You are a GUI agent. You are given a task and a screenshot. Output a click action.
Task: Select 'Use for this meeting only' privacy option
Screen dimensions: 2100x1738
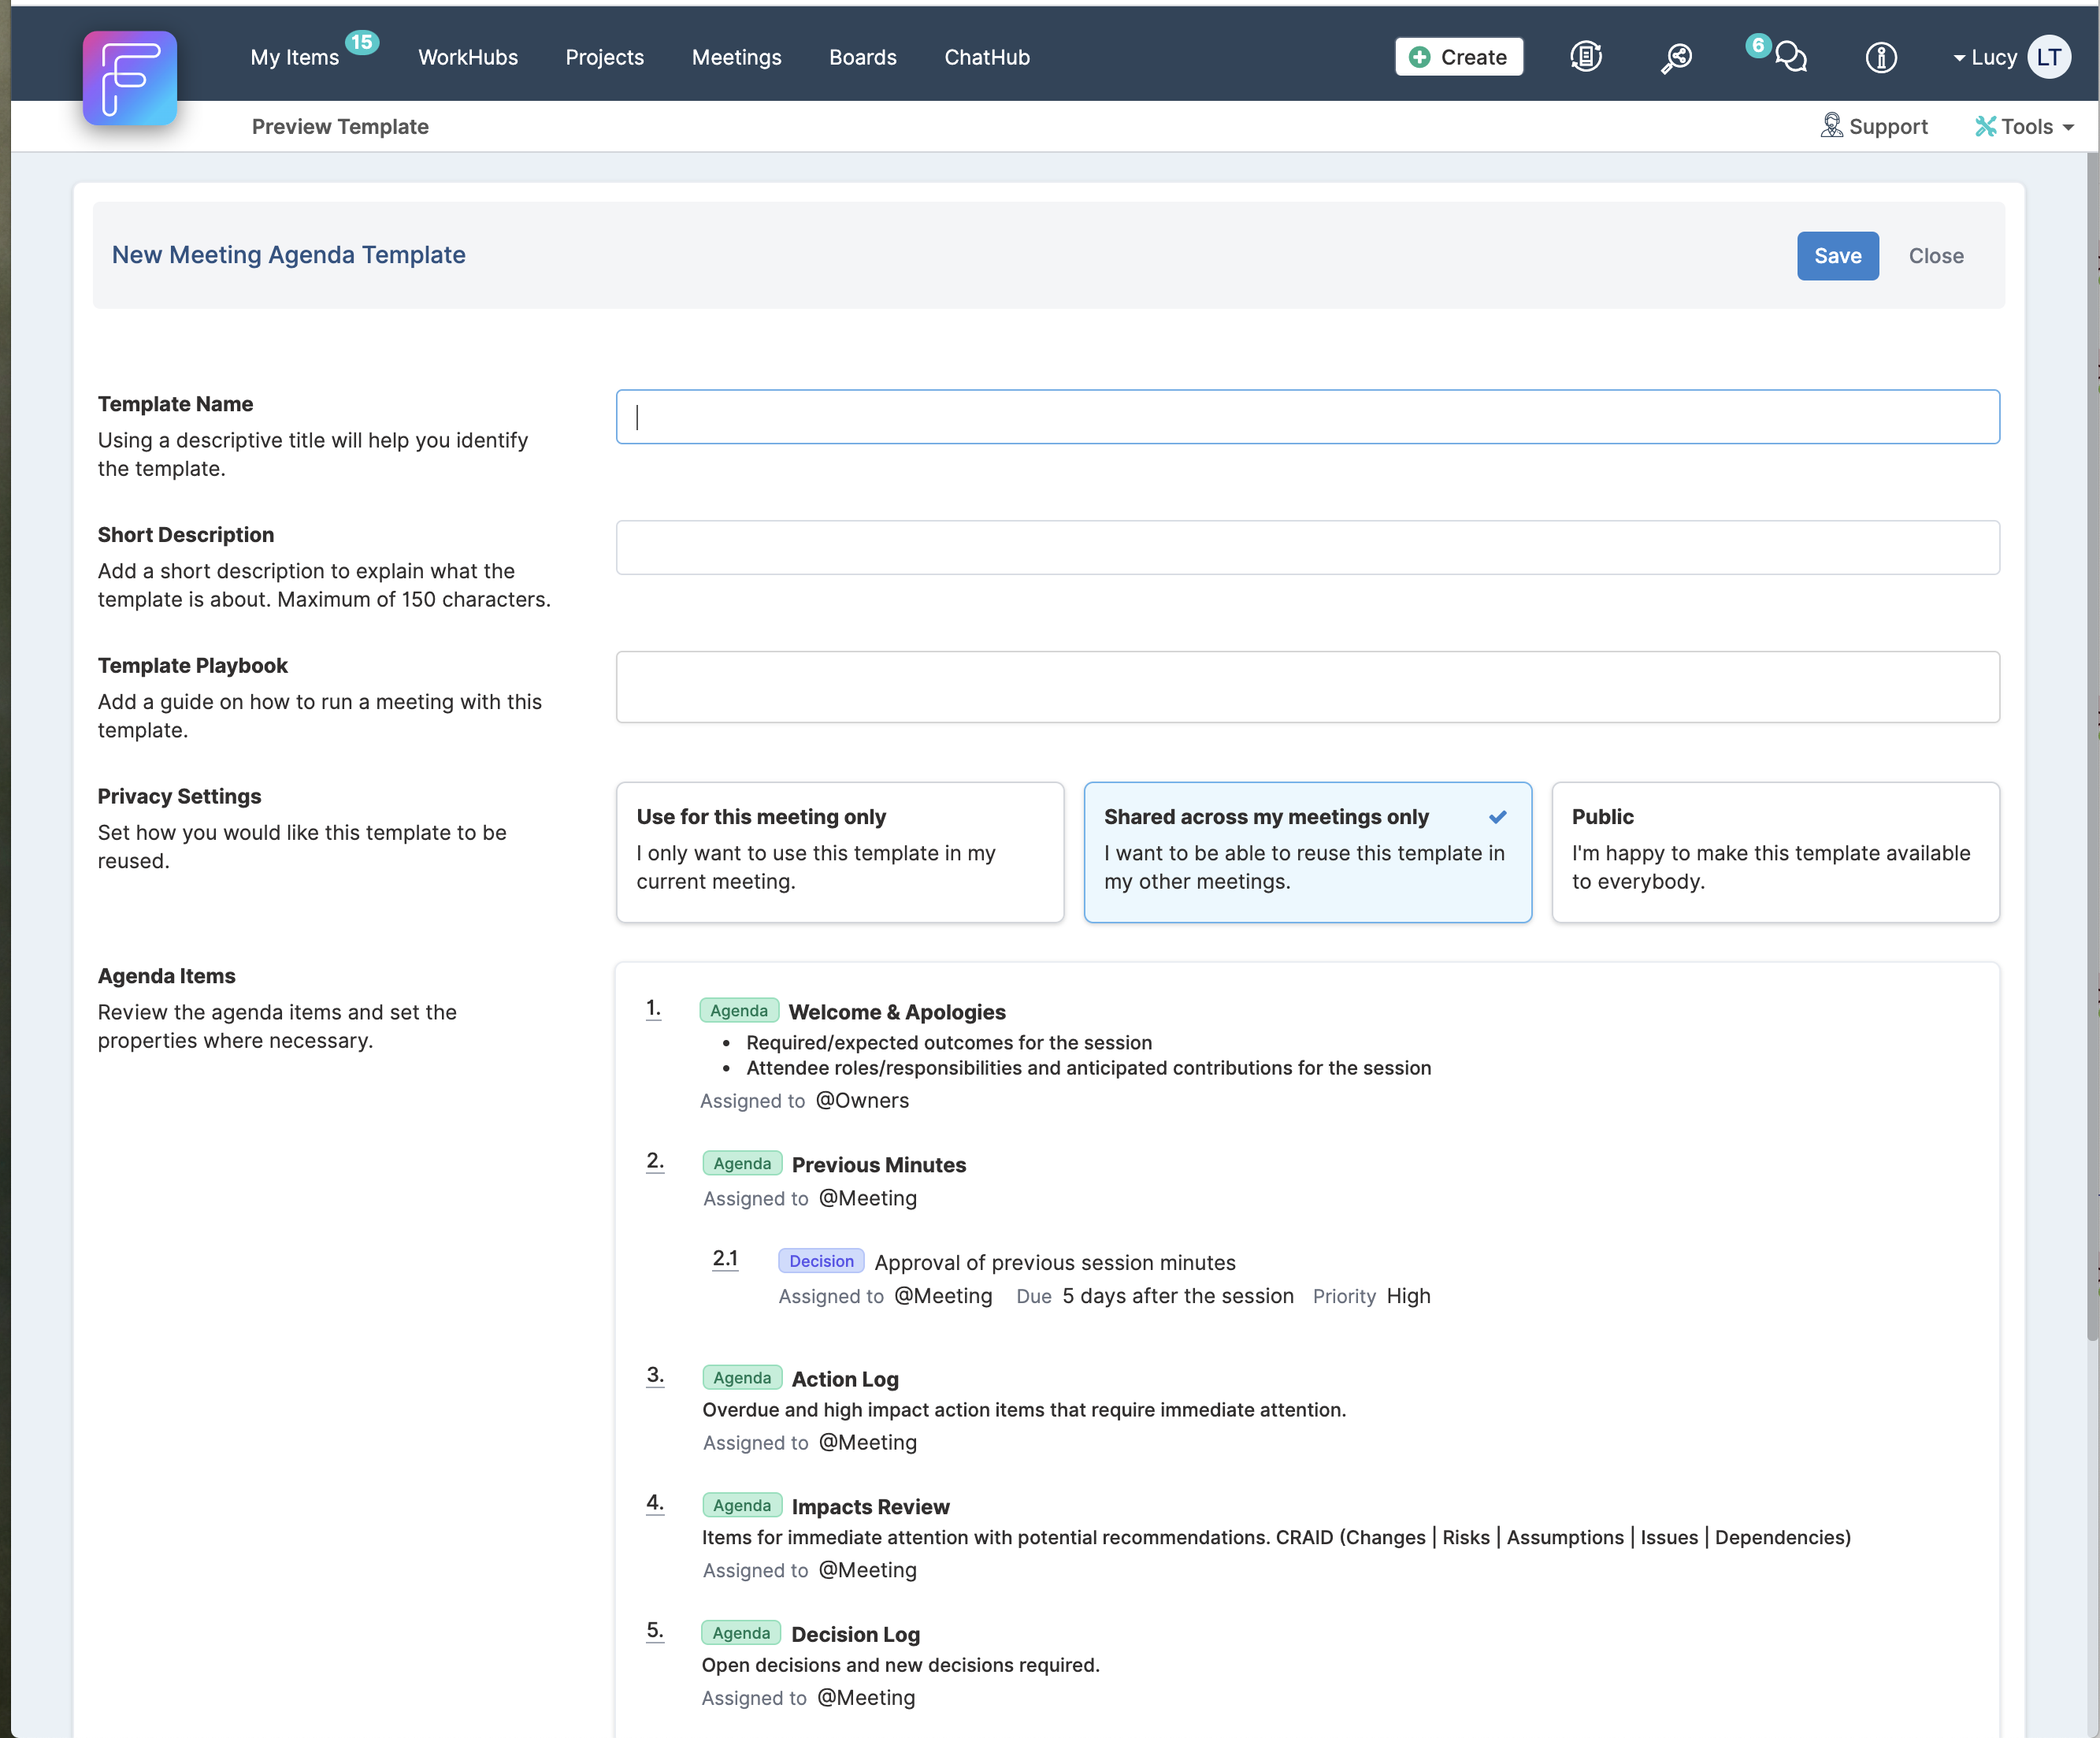click(x=840, y=852)
